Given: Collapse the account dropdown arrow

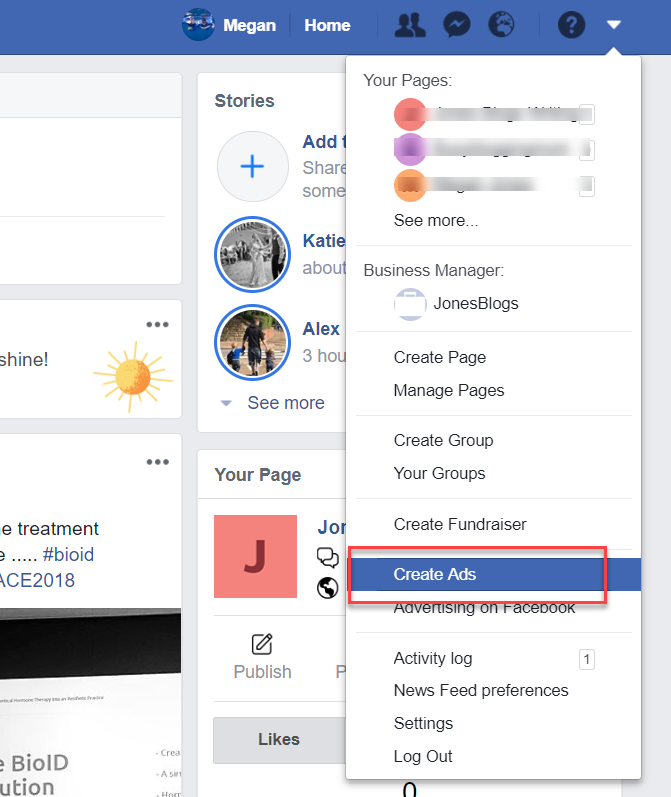Looking at the screenshot, I should 614,24.
